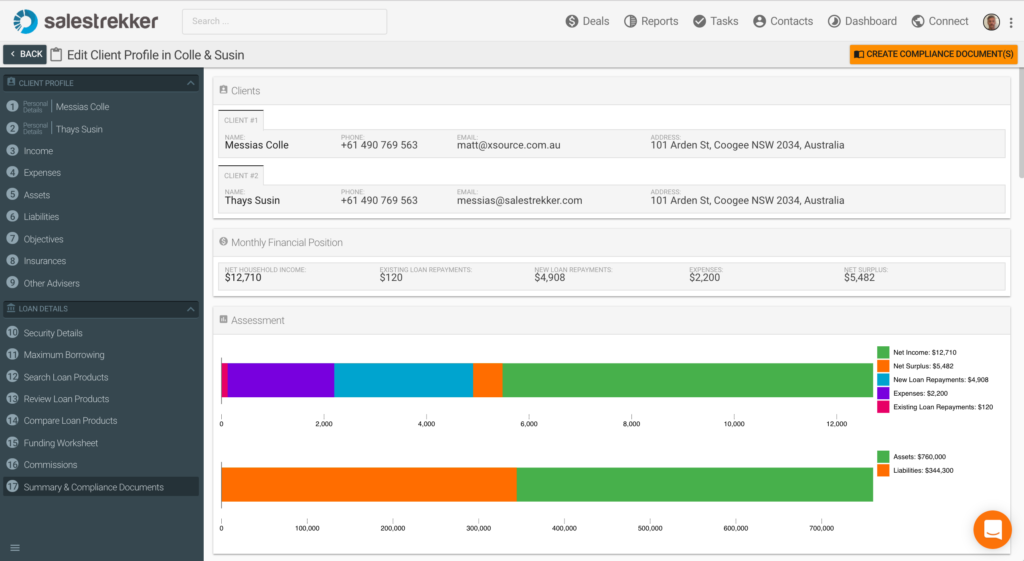The width and height of the screenshot is (1024, 561).
Task: Click the orange Liabilities bar in lower chart
Action: [x=369, y=484]
